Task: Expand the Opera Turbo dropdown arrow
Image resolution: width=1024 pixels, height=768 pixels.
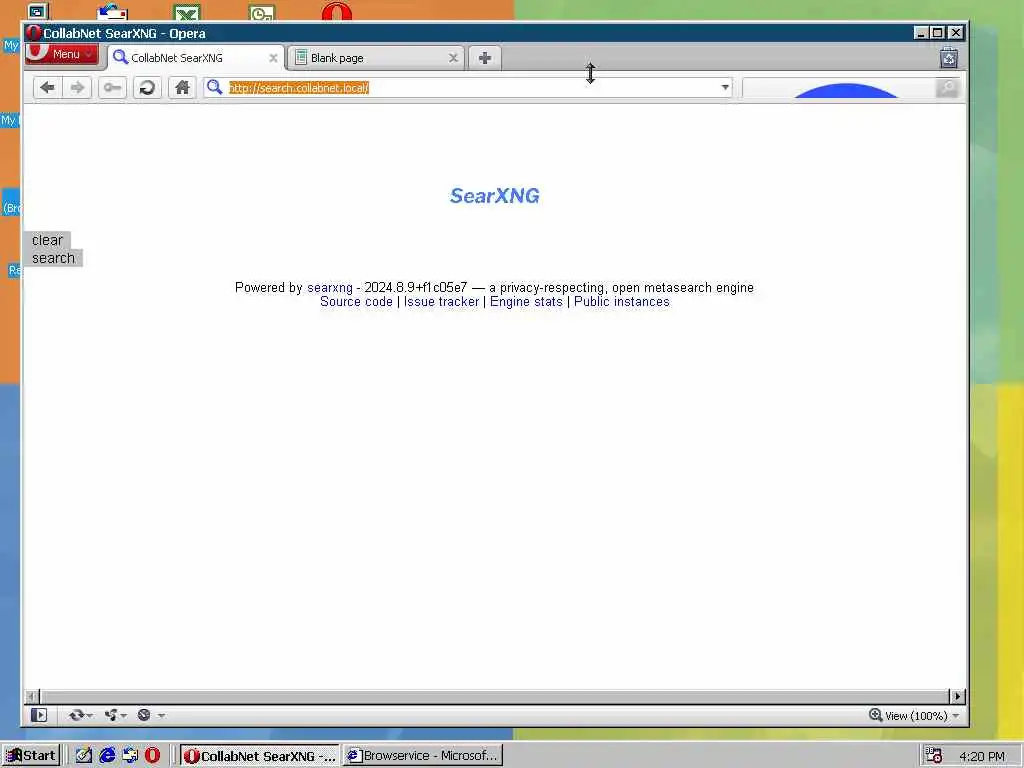Action: point(161,716)
